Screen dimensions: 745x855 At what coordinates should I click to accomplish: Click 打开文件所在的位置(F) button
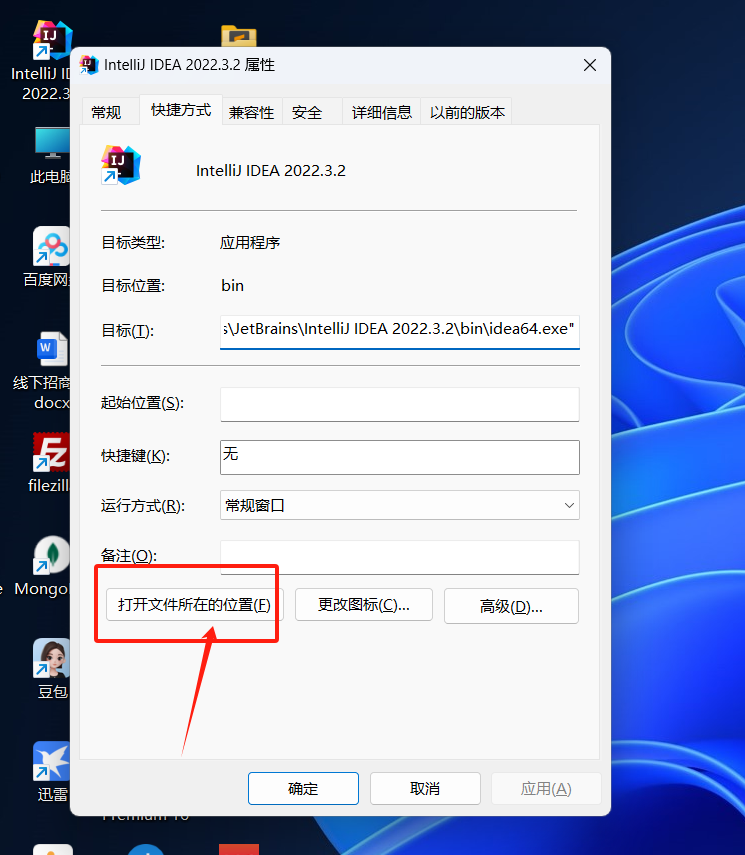[x=194, y=605]
